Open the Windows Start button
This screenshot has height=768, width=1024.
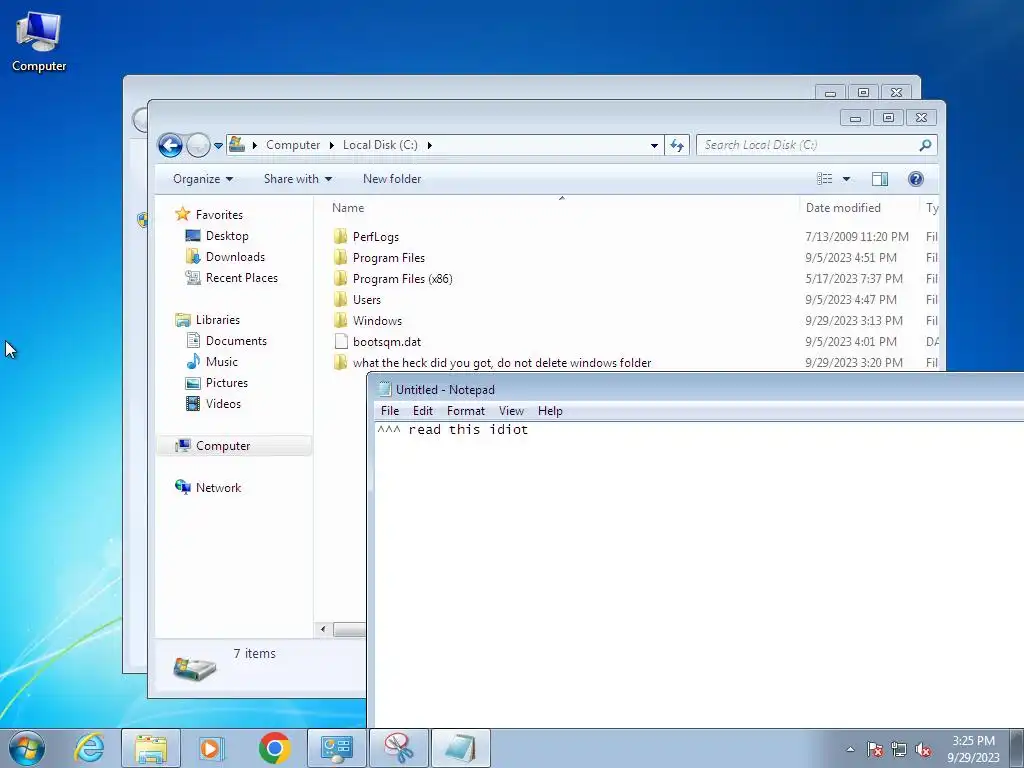[27, 748]
